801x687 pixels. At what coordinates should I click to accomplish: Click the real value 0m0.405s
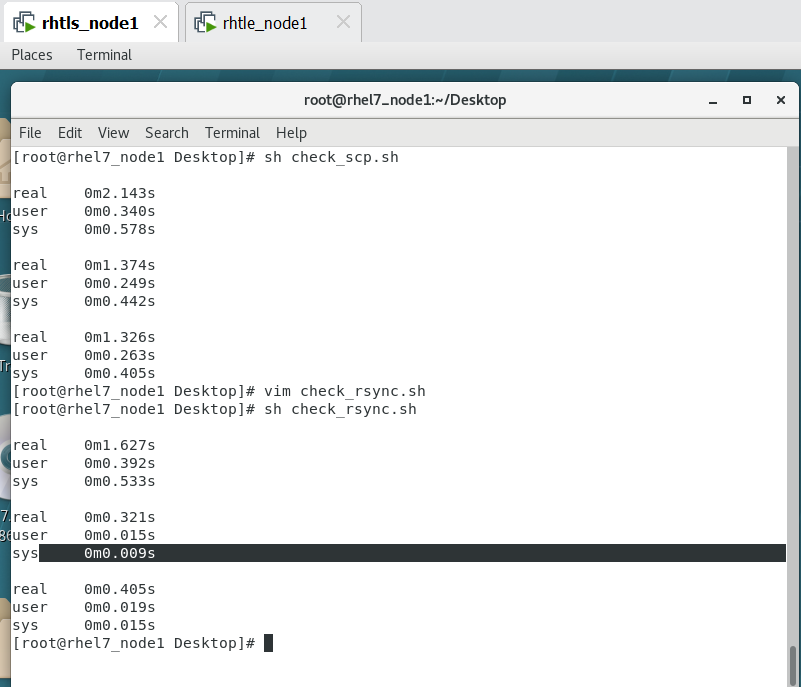pos(120,589)
